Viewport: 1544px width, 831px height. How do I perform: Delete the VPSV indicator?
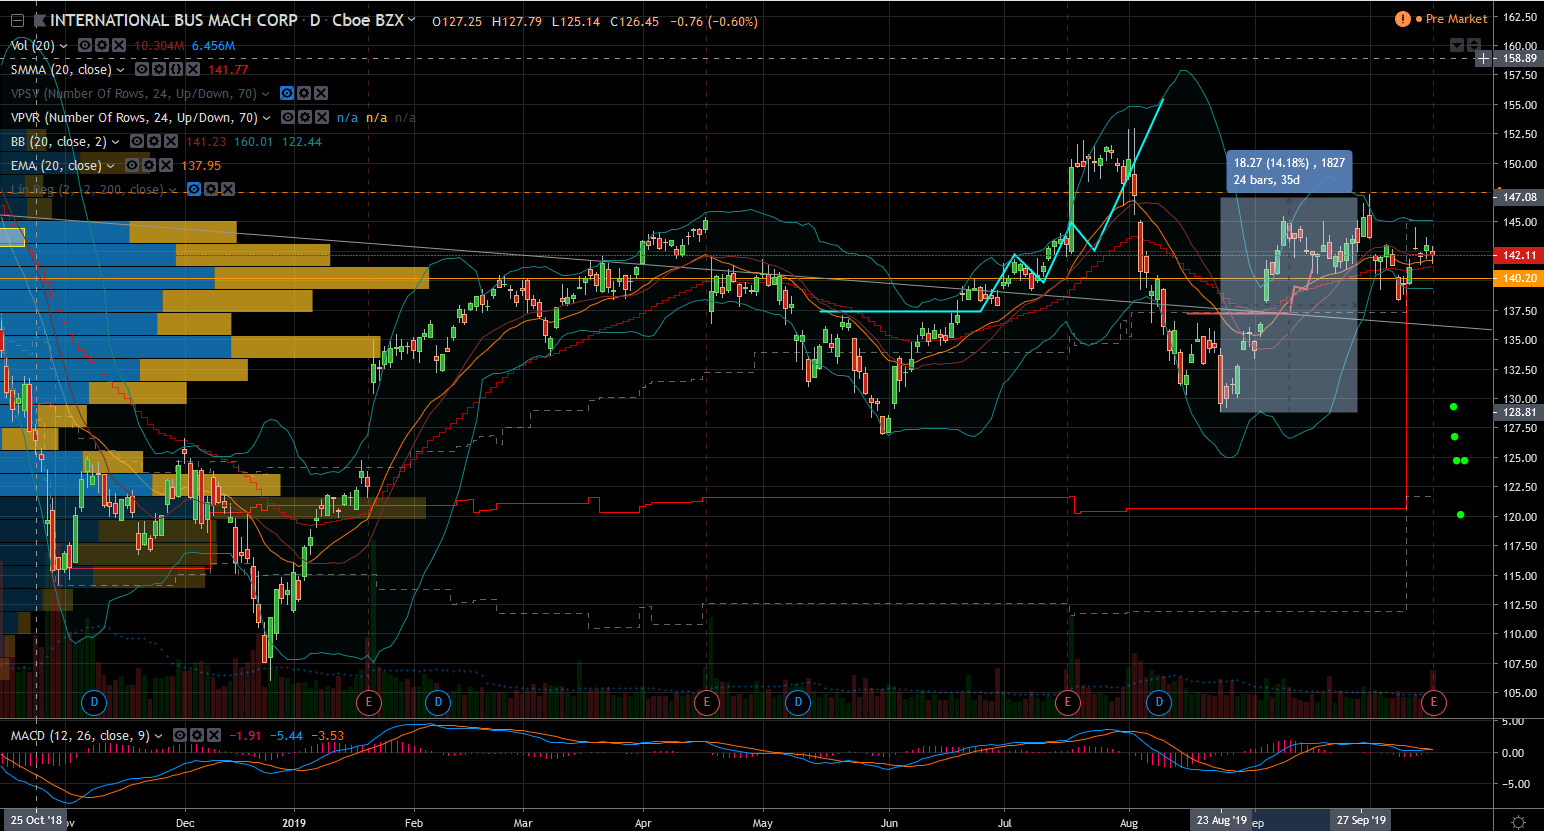[x=321, y=93]
